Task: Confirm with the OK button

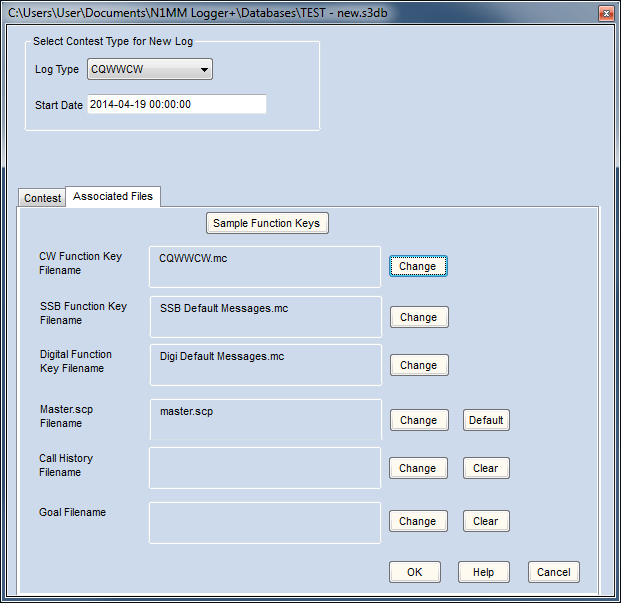Action: pos(415,572)
